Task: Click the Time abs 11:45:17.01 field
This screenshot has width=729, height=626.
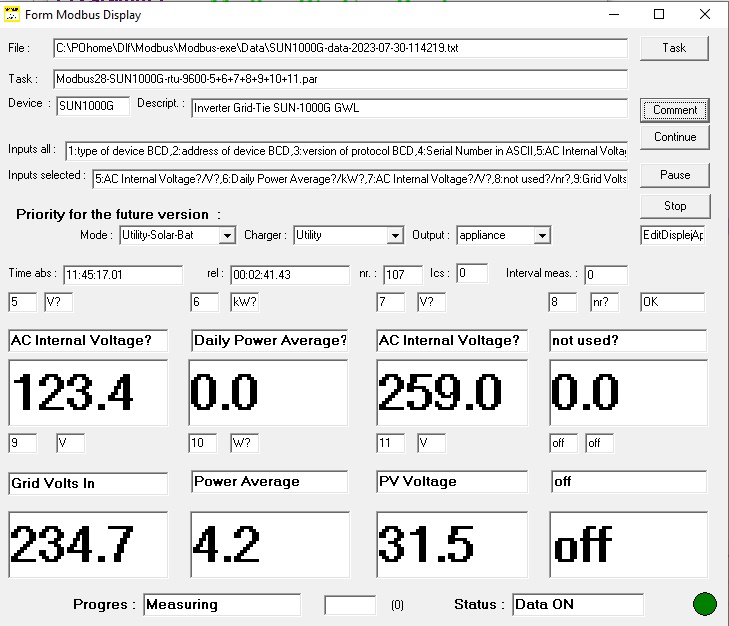Action: point(123,274)
